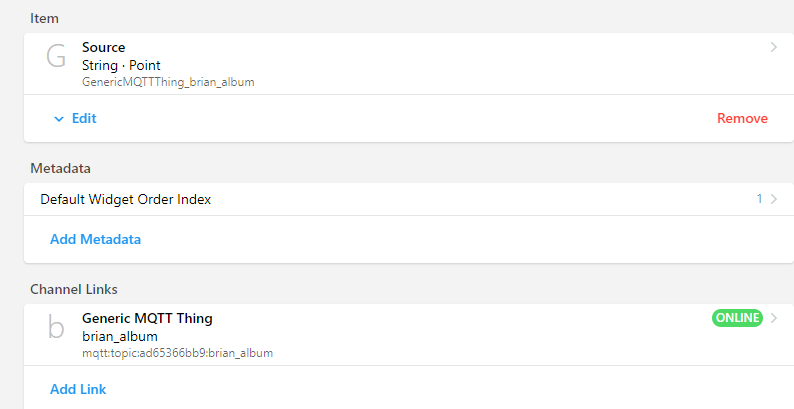Click the Edit link under Source
This screenshot has width=794, height=409.
pos(84,118)
